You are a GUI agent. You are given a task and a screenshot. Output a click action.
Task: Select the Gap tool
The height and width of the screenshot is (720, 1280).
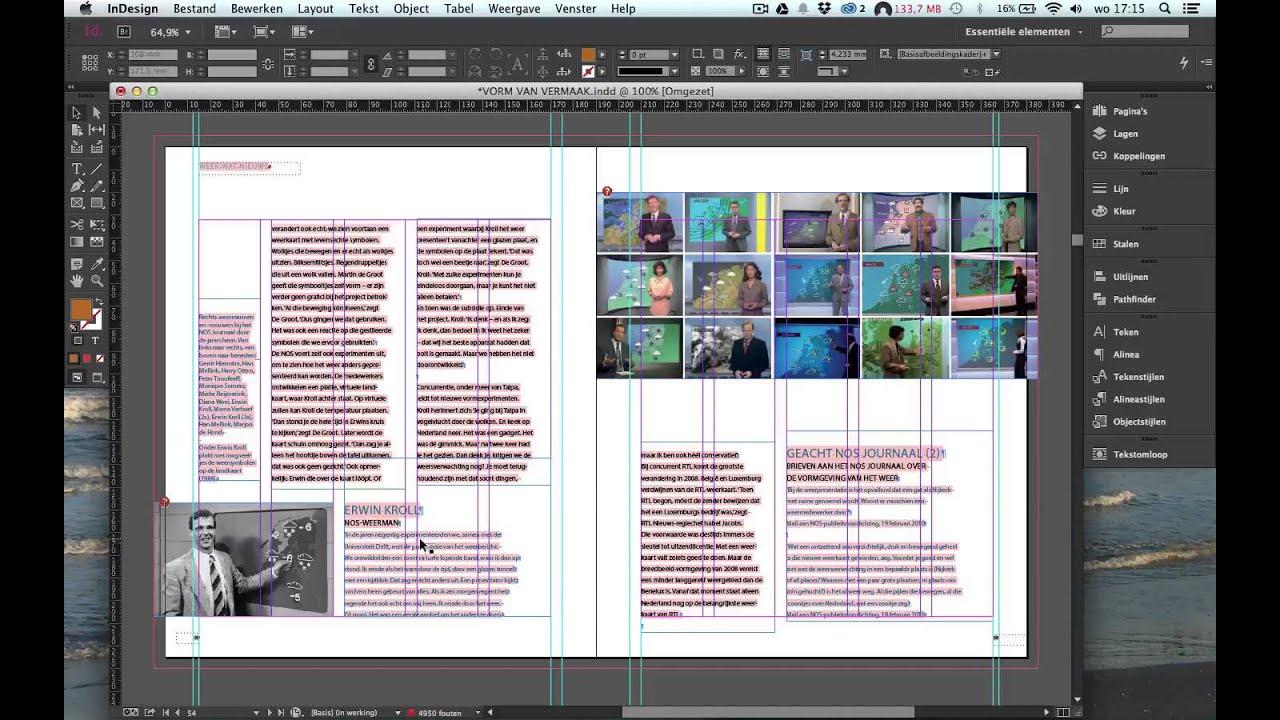pyautogui.click(x=96, y=130)
